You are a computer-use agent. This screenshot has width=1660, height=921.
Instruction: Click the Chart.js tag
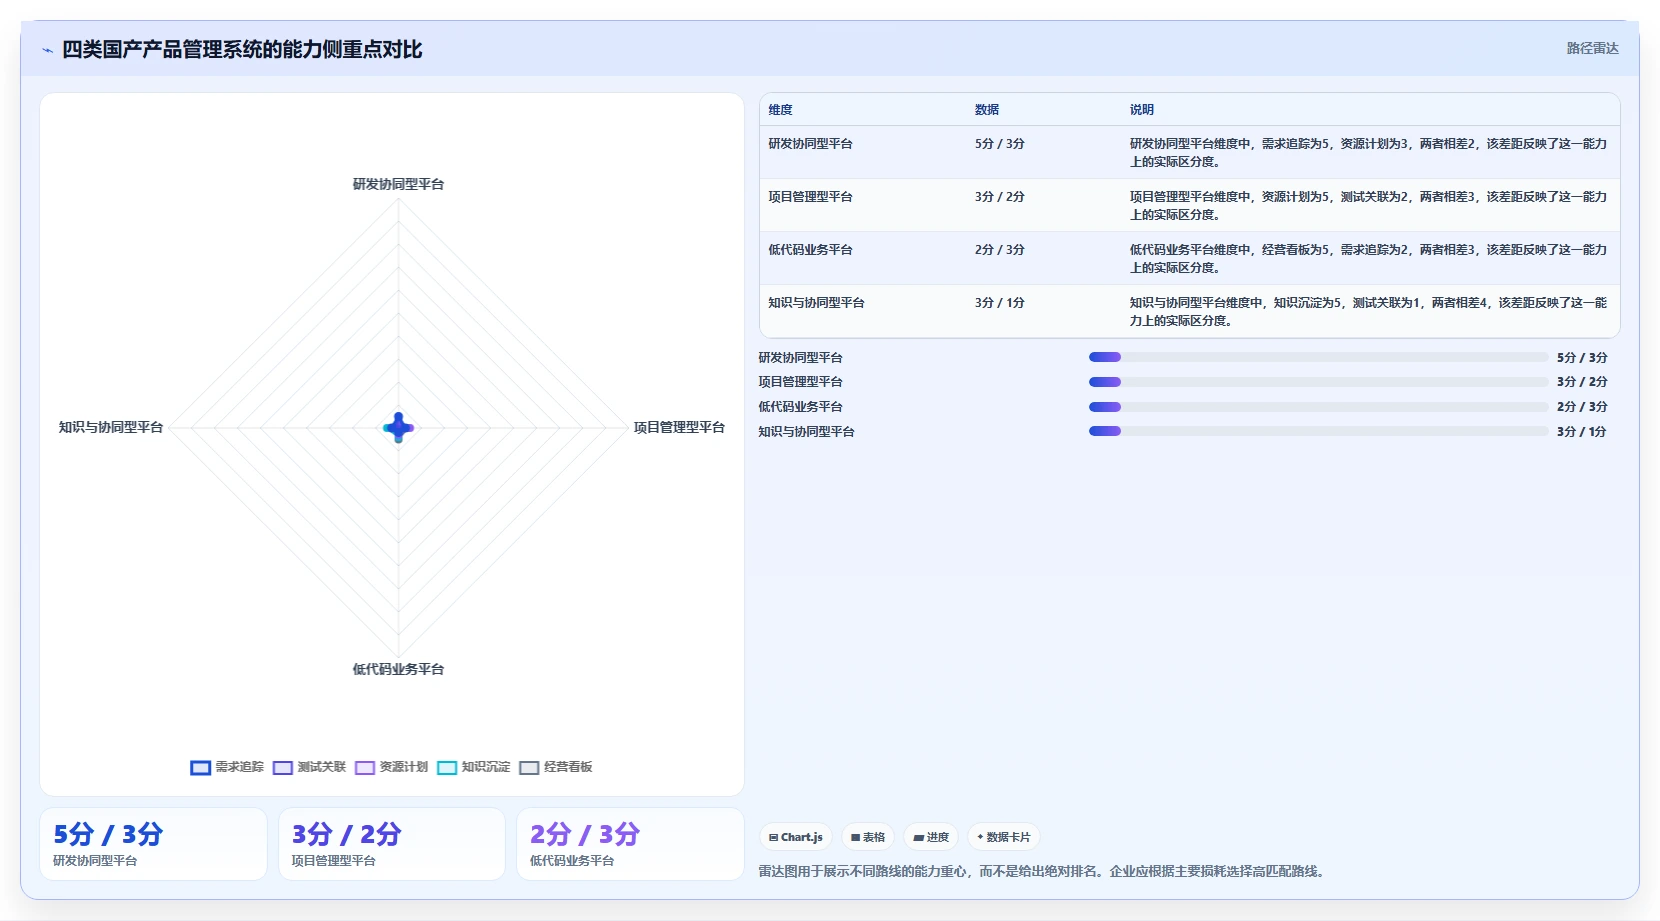click(796, 837)
